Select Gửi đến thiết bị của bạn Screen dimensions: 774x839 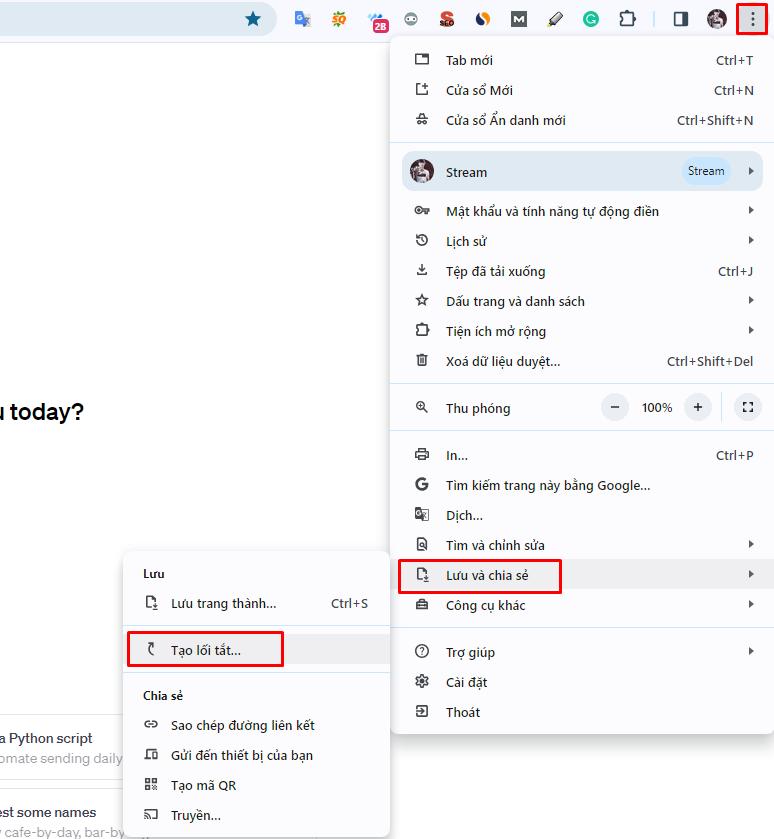pos(256,755)
